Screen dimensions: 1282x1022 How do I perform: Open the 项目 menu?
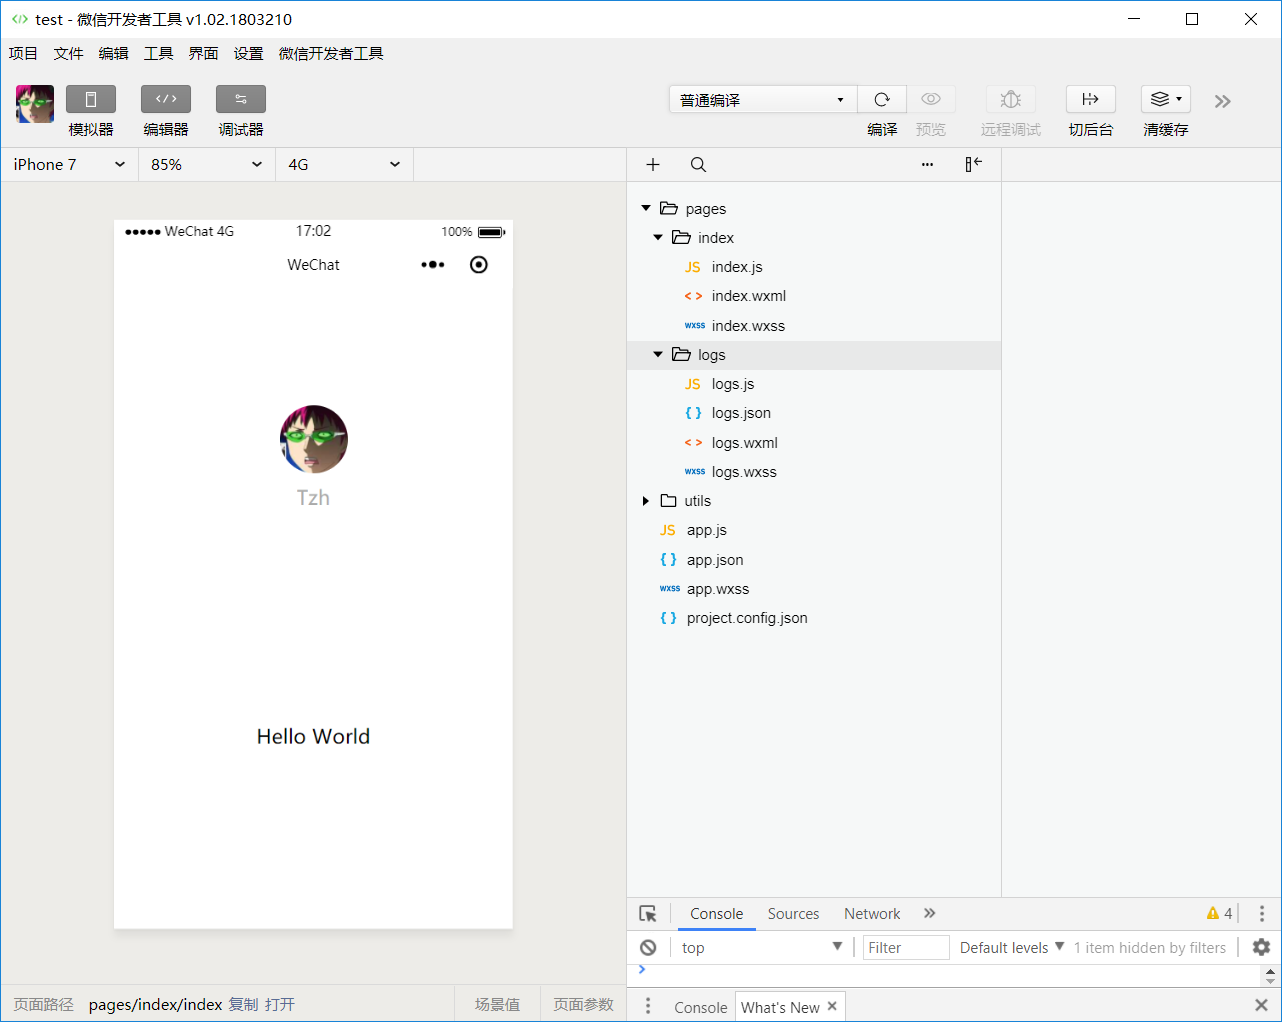(23, 54)
